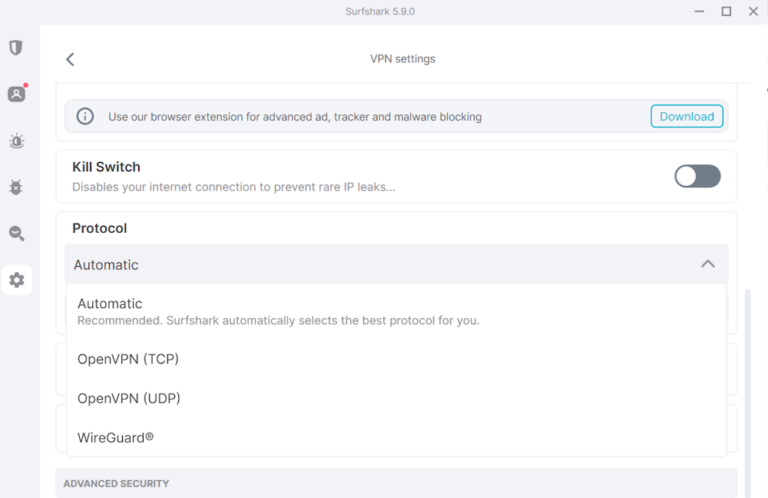Screen dimensions: 768x498
Task: Choose OpenVPN (UDP) protocol
Action: (x=396, y=398)
